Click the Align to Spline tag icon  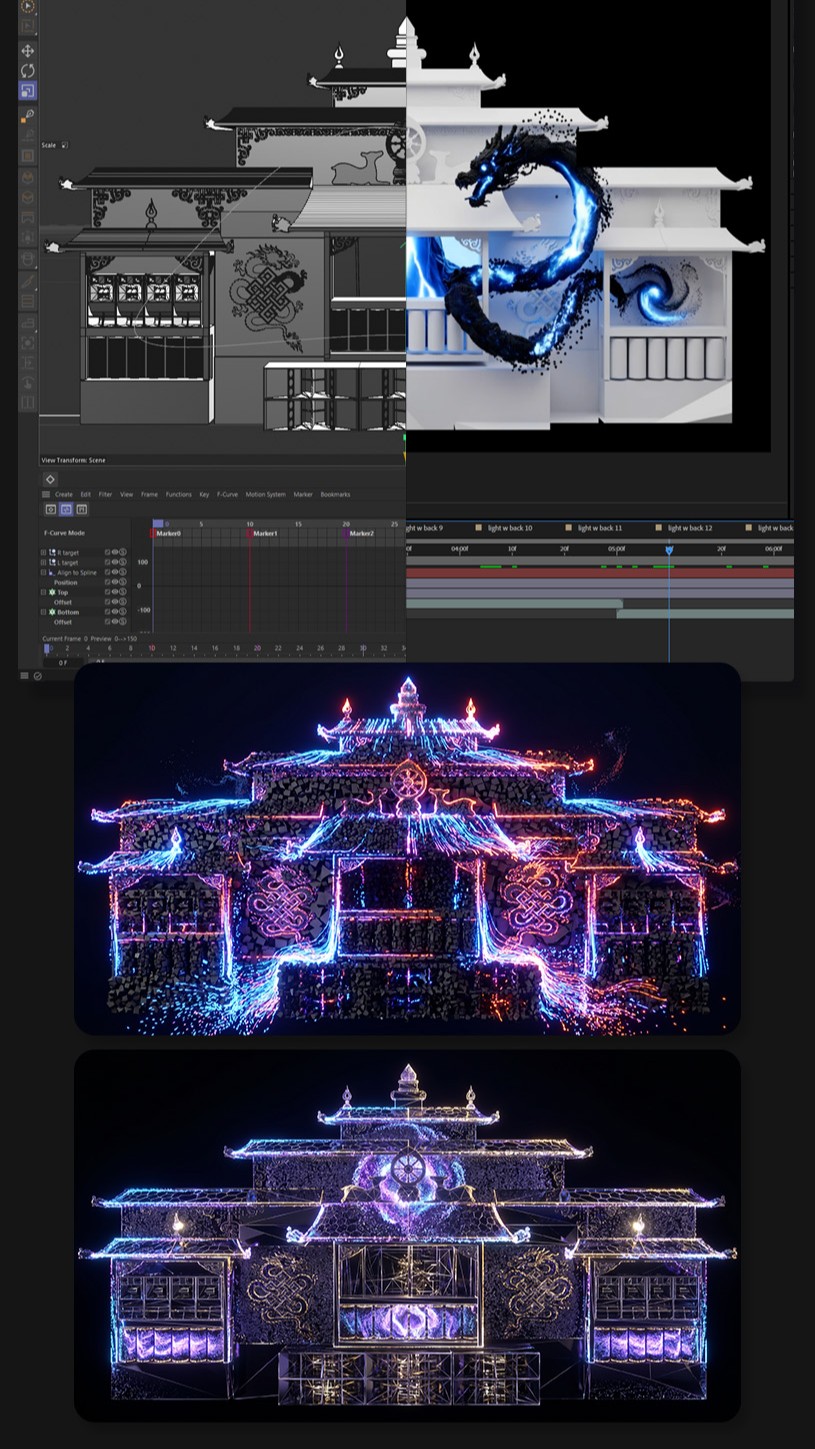52,572
